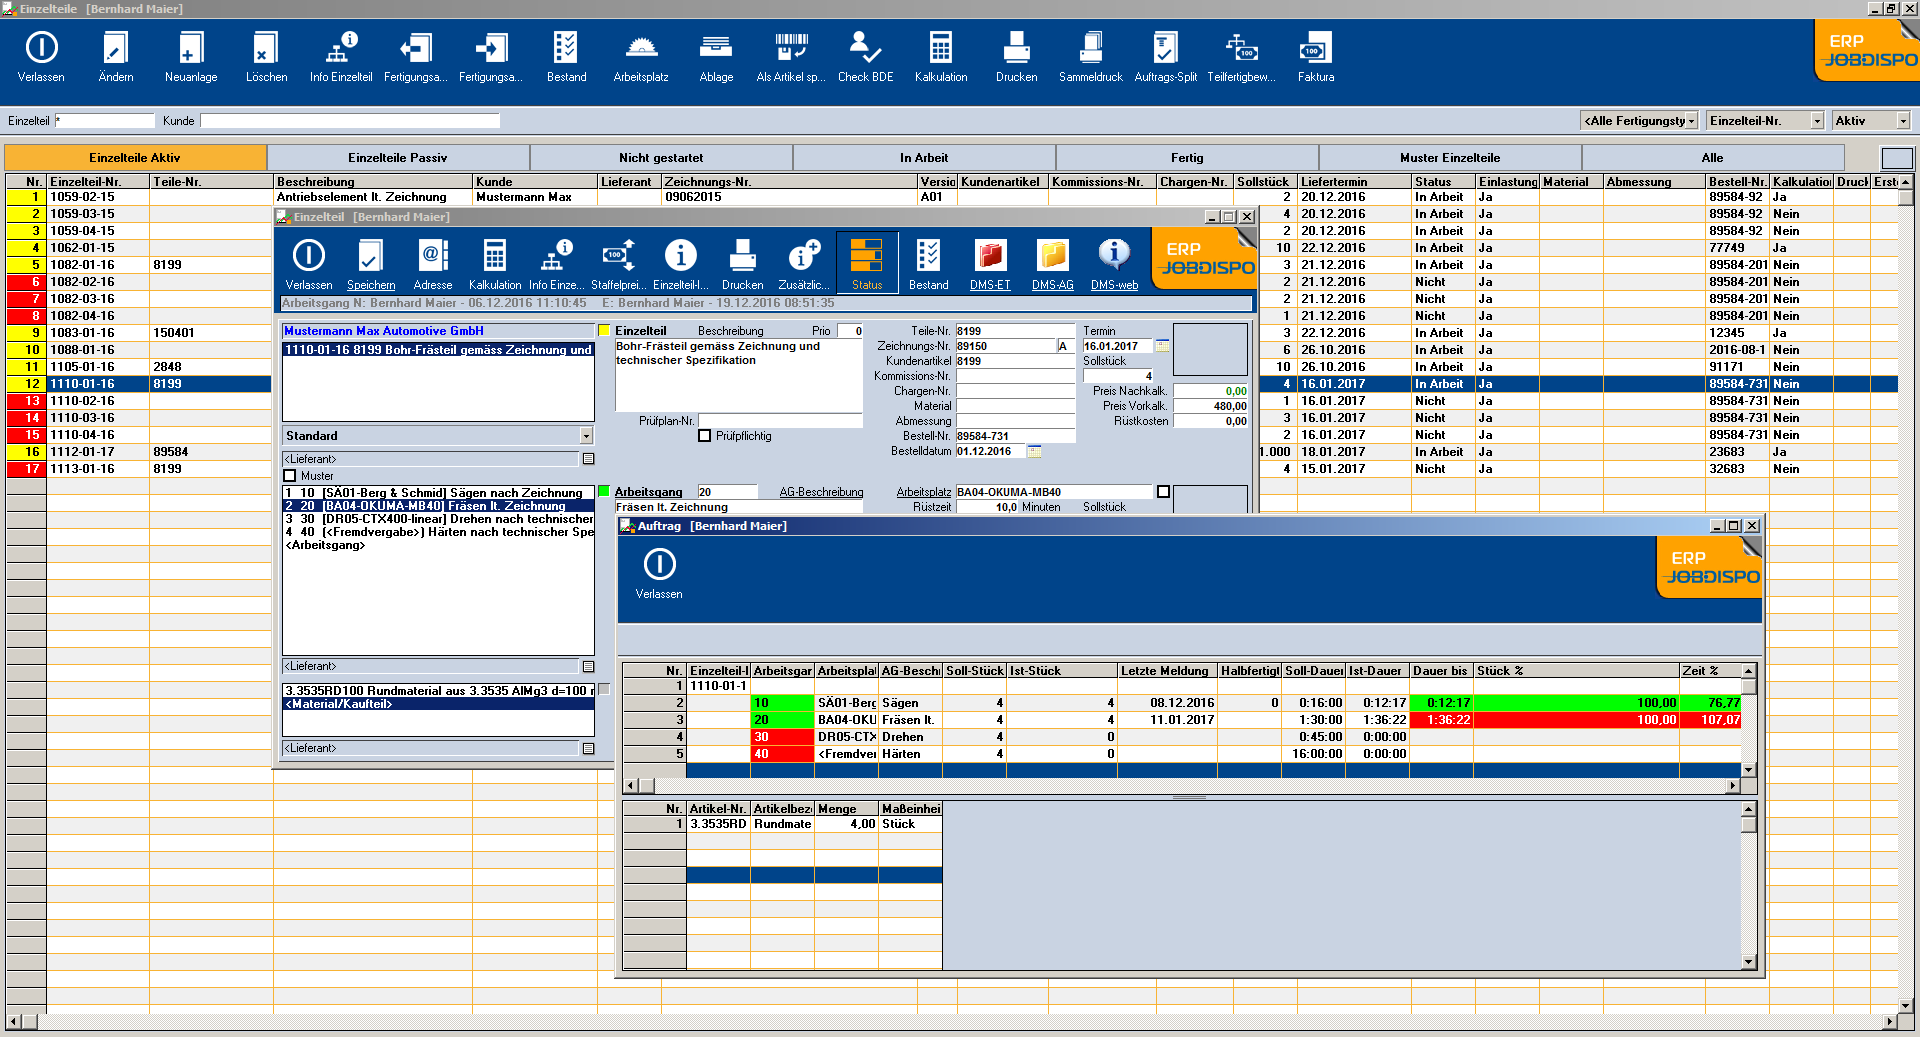Image resolution: width=1920 pixels, height=1037 pixels.
Task: Click the Speichern button in the Einzelteil window
Action: [x=370, y=262]
